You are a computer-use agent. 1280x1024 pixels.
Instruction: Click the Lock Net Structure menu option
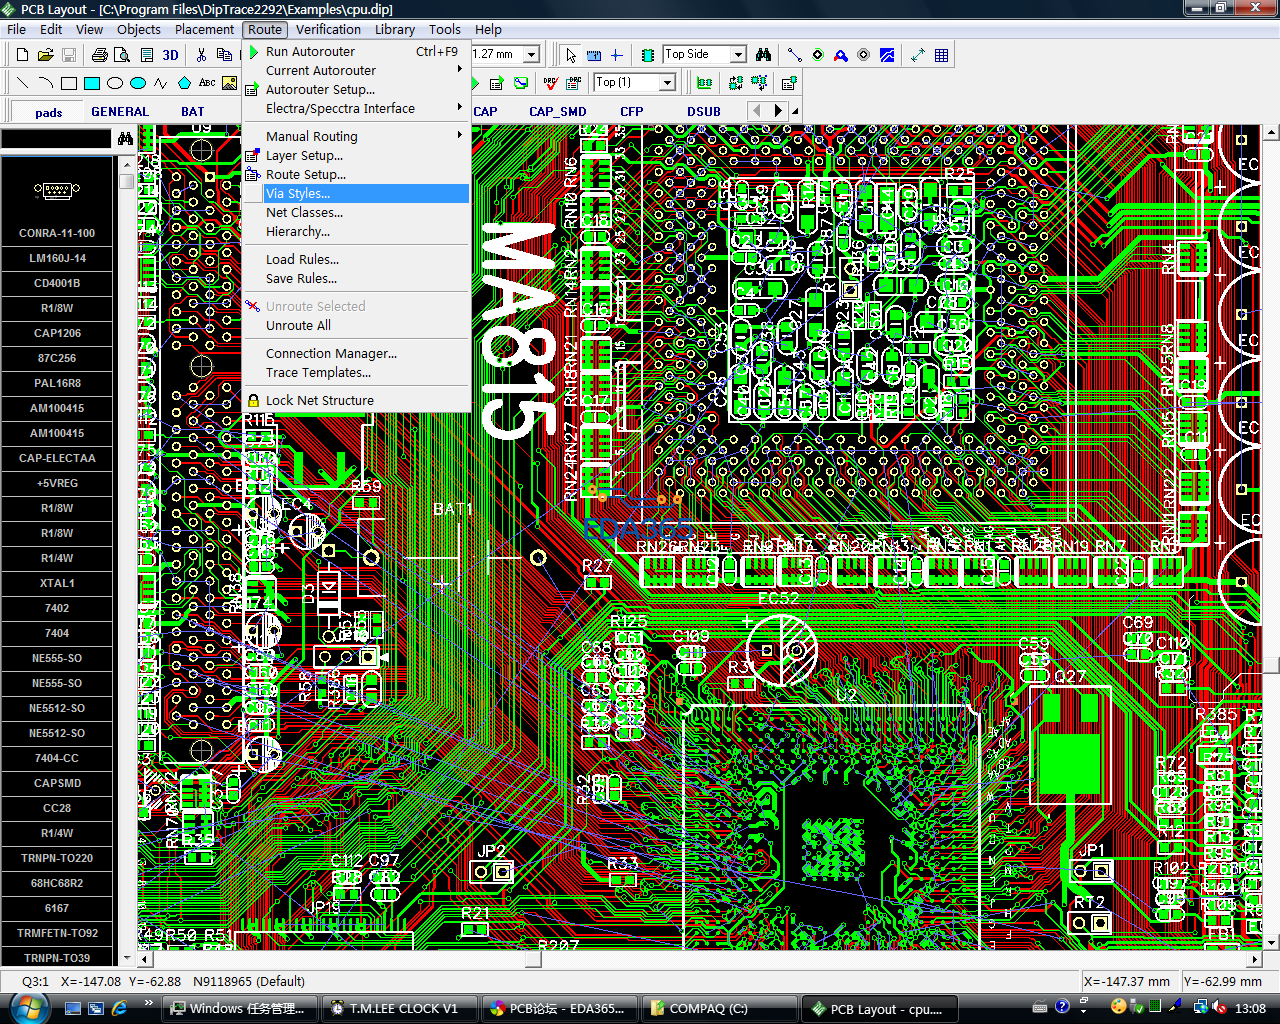(x=319, y=400)
